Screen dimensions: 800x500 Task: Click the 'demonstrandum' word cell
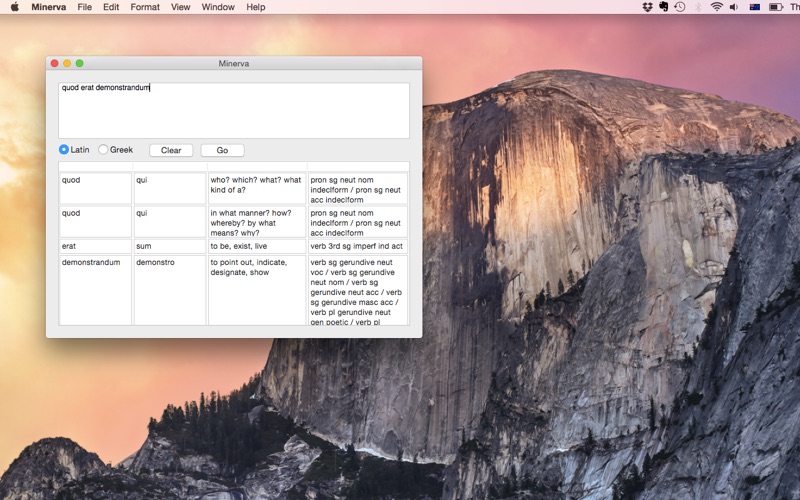pyautogui.click(x=95, y=290)
